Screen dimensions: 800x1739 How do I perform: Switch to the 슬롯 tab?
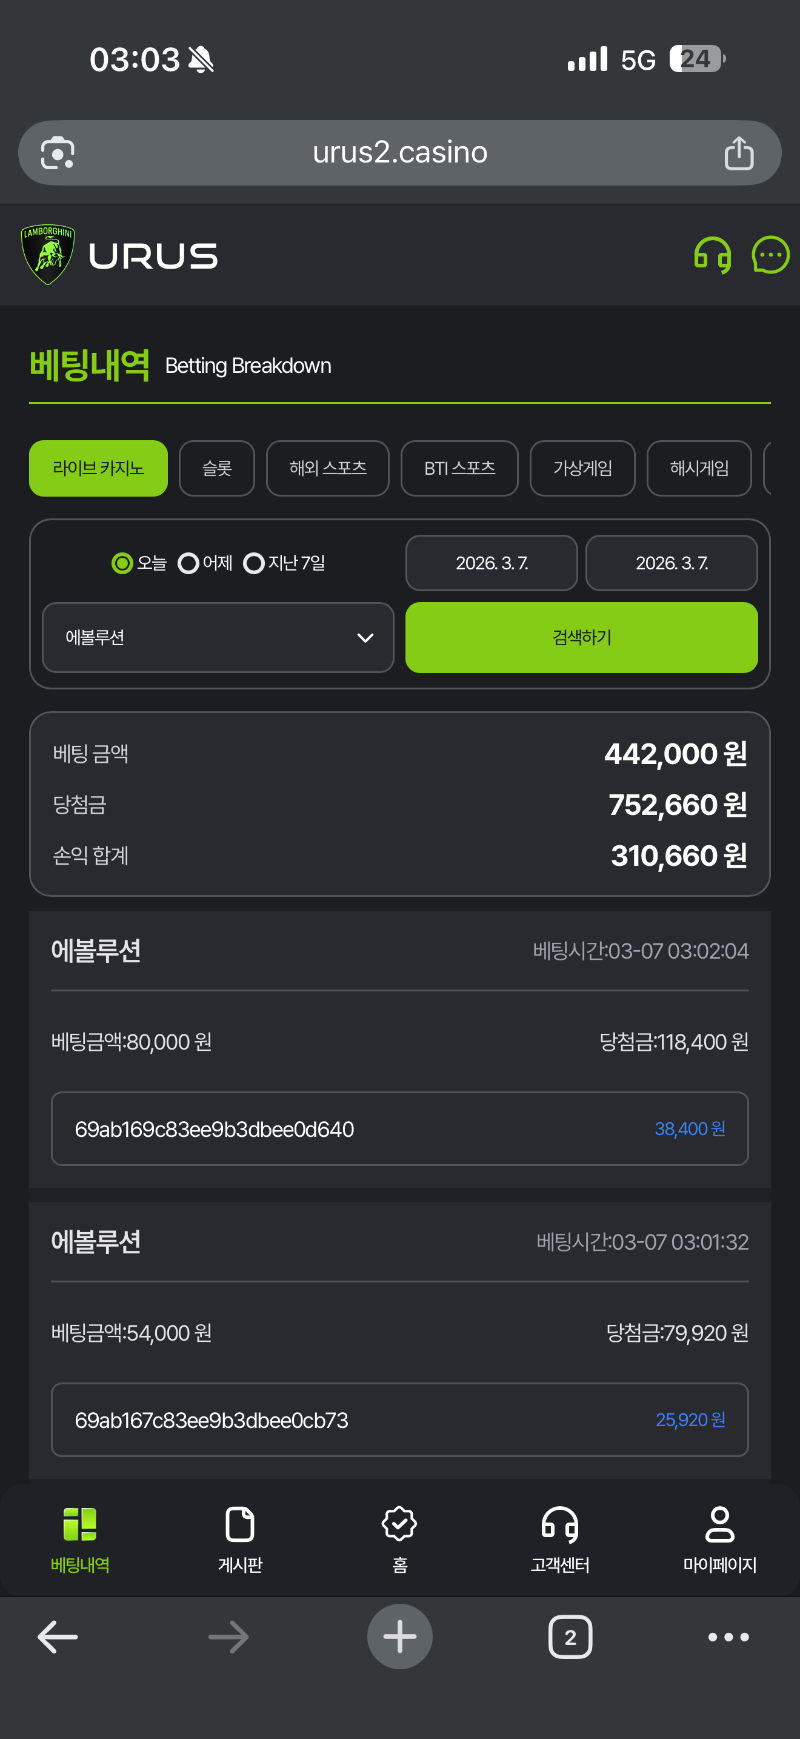(x=217, y=468)
